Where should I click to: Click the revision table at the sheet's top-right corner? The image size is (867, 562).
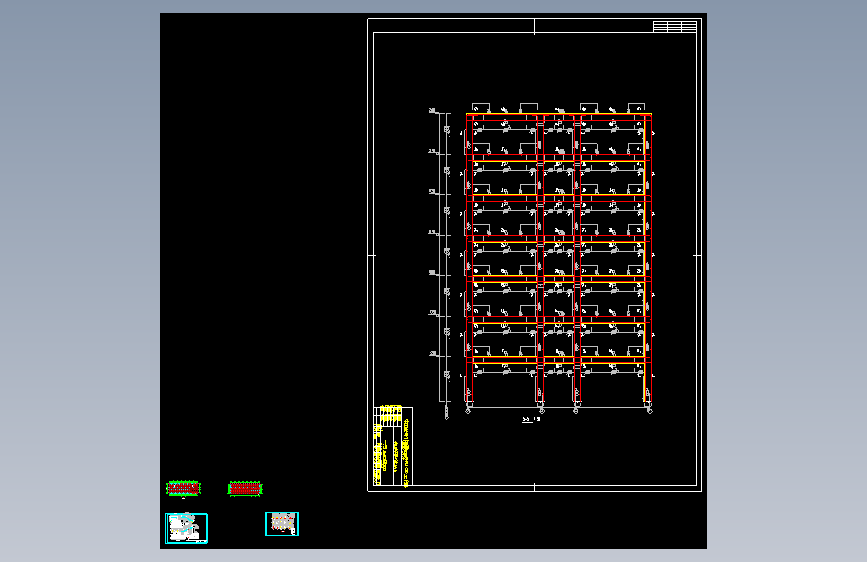(675, 26)
